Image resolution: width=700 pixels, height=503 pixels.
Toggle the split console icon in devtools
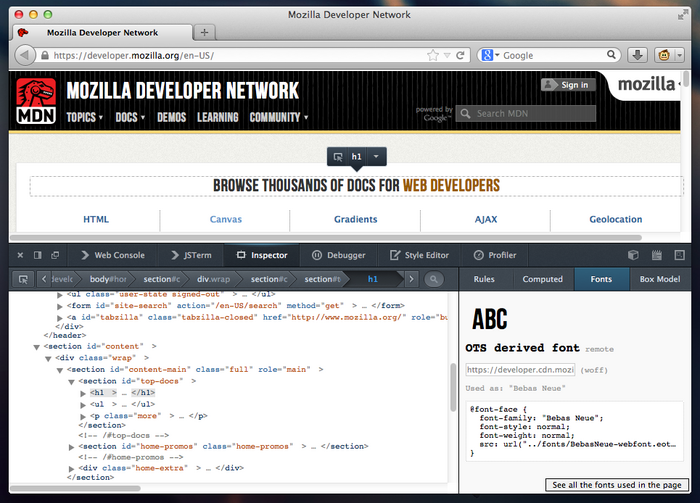coord(57,255)
